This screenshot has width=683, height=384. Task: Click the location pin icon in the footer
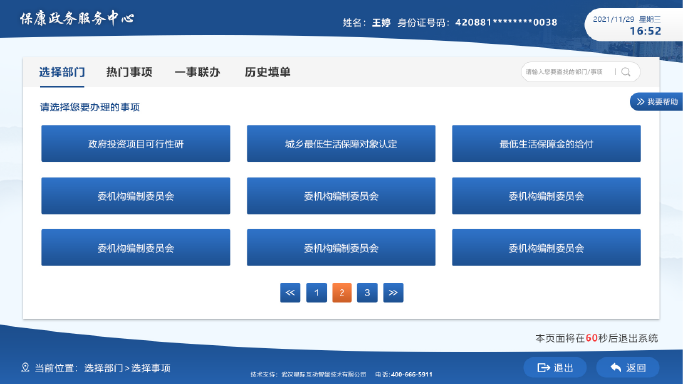[x=25, y=367]
